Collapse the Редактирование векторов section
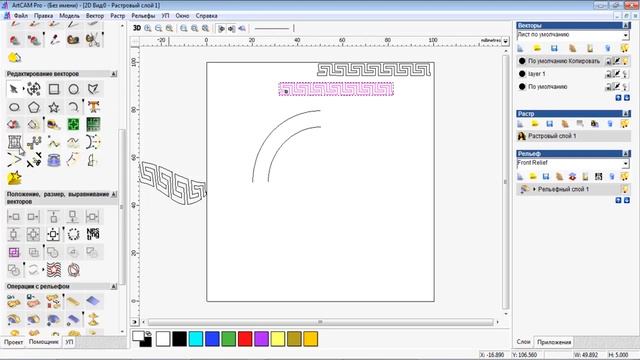This screenshot has height=360, width=640. pos(114,74)
